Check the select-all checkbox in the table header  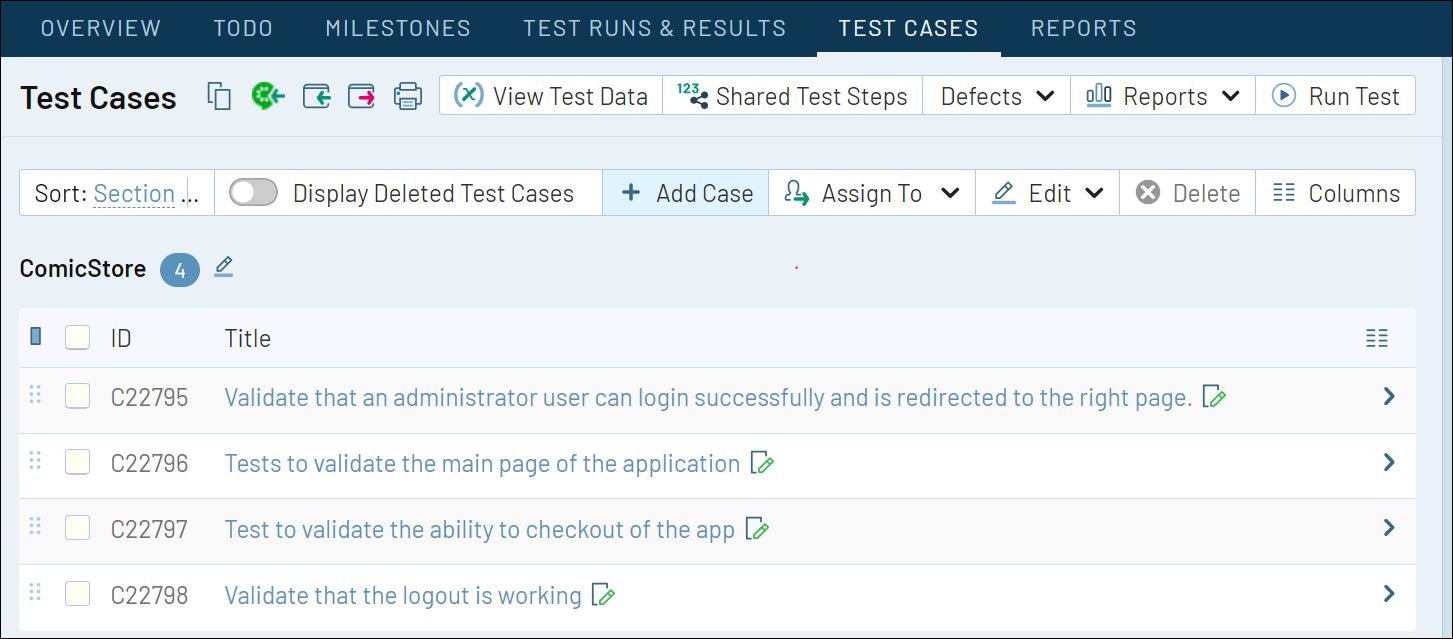click(x=77, y=337)
